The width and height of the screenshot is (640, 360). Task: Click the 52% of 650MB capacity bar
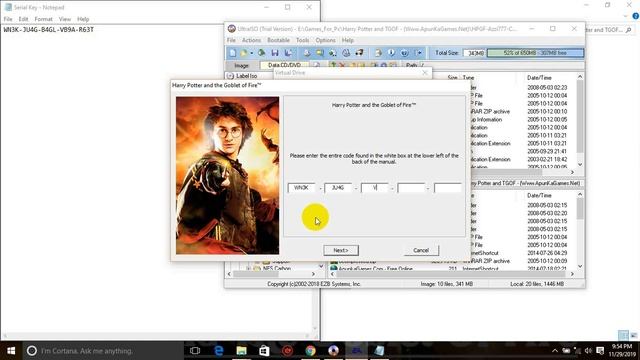point(535,53)
